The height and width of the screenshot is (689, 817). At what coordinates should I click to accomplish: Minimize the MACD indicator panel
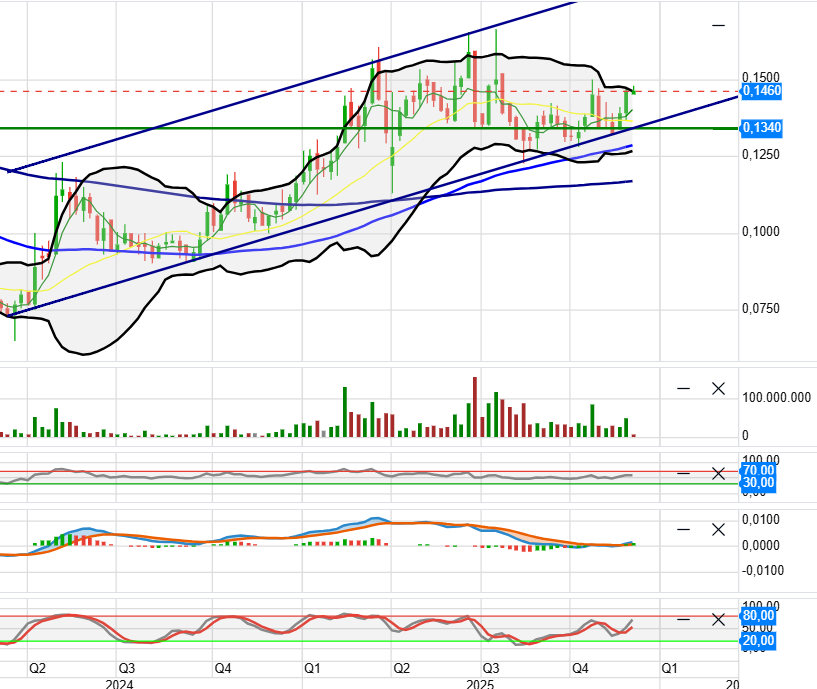[x=684, y=529]
